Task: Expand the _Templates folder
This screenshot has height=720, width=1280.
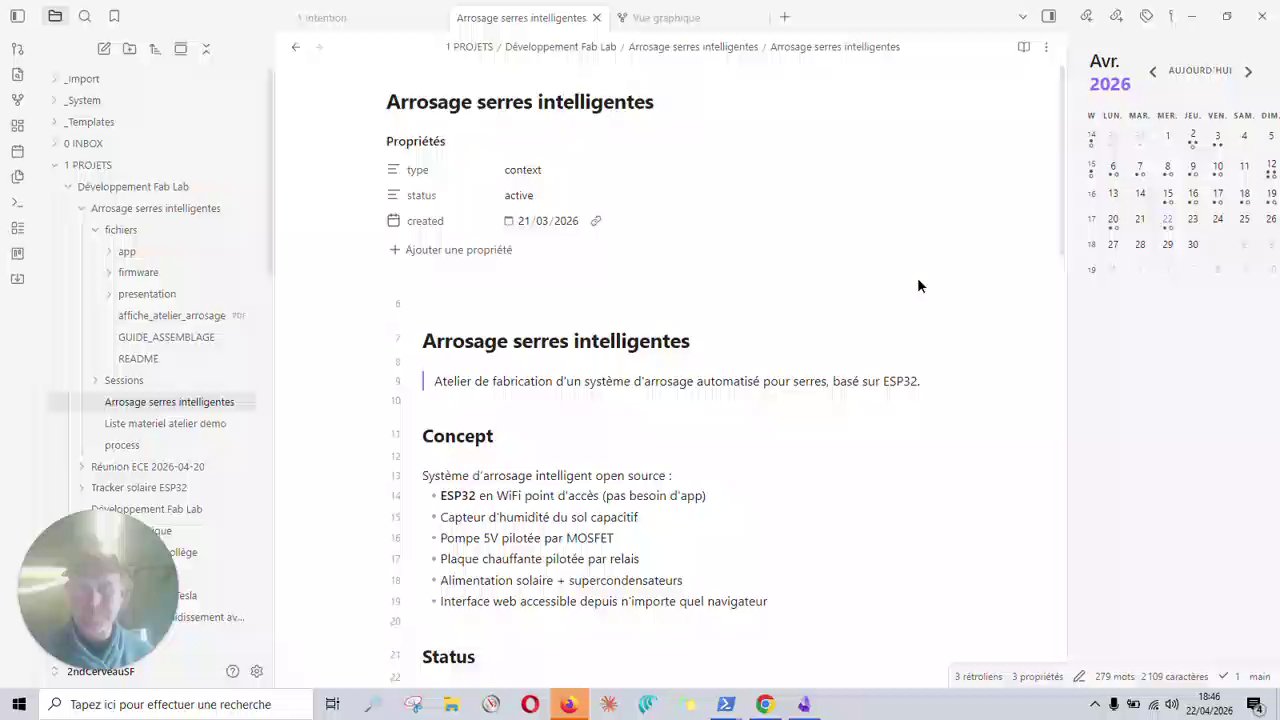Action: (x=89, y=122)
